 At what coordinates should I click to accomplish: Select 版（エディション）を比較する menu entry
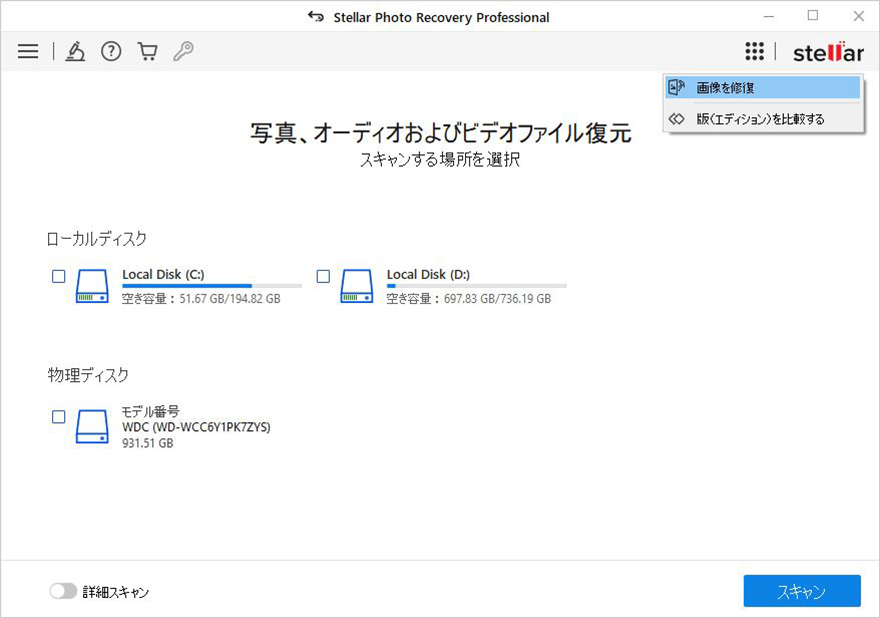click(x=763, y=118)
